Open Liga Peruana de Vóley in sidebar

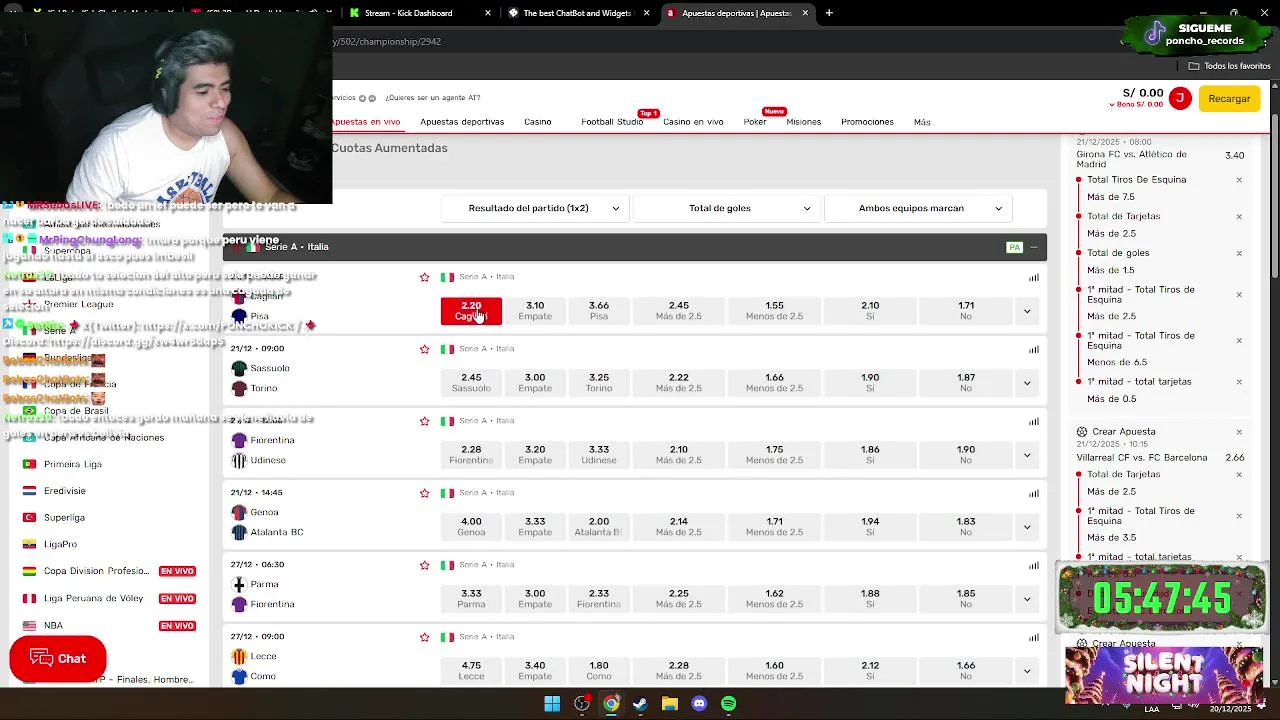[93, 598]
